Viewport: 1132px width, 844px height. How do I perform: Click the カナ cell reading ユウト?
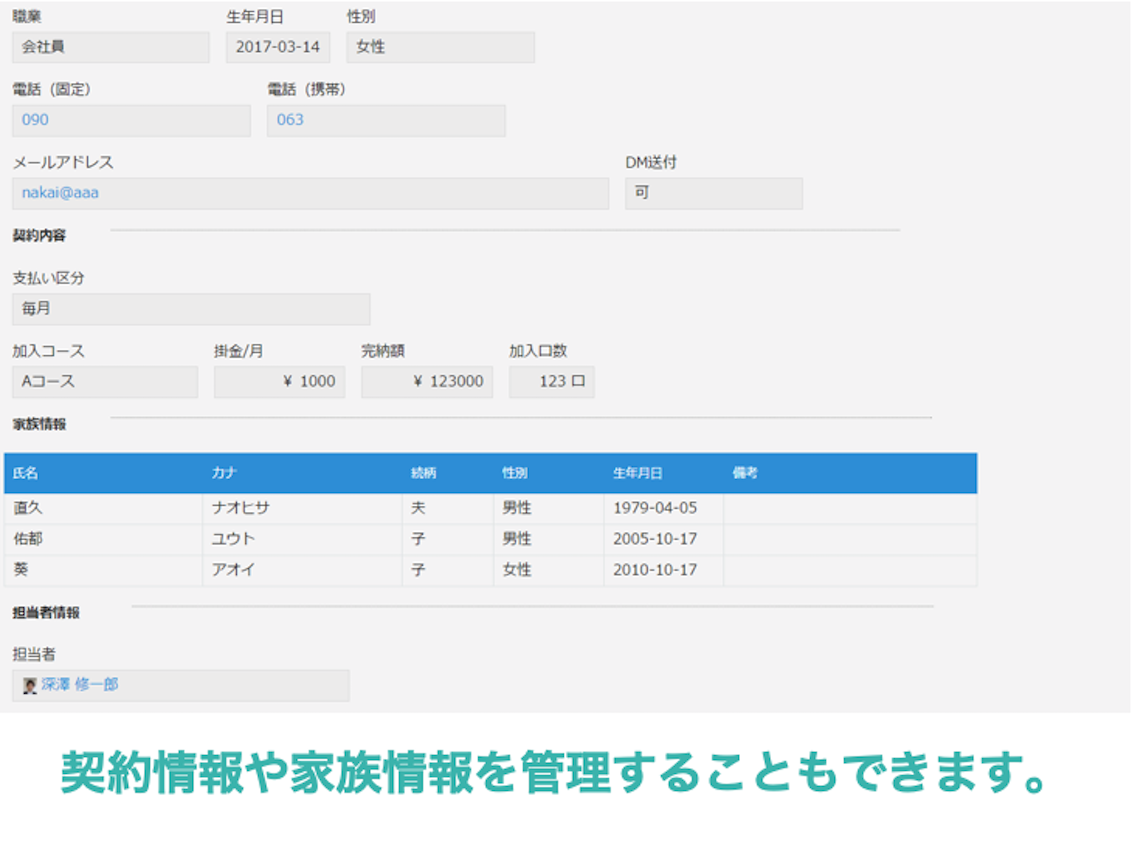pos(234,539)
